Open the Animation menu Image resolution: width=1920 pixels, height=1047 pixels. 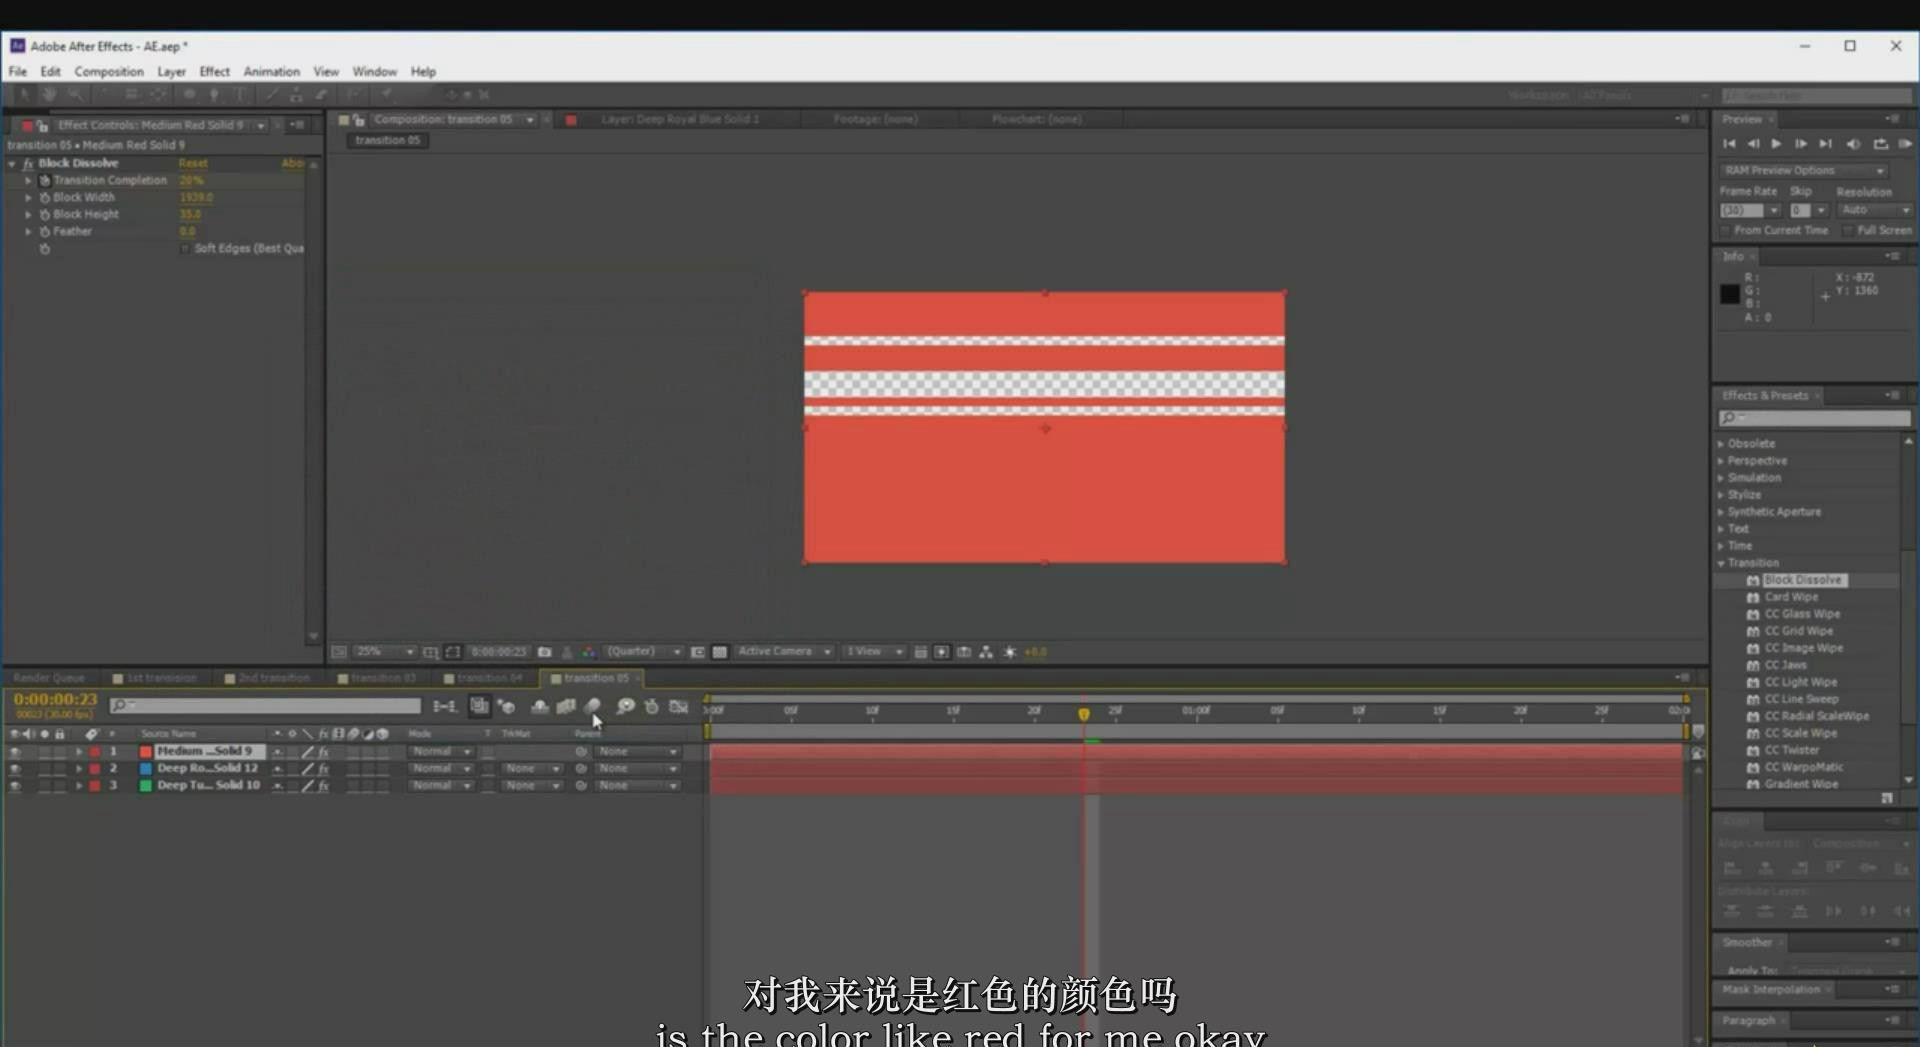point(271,72)
